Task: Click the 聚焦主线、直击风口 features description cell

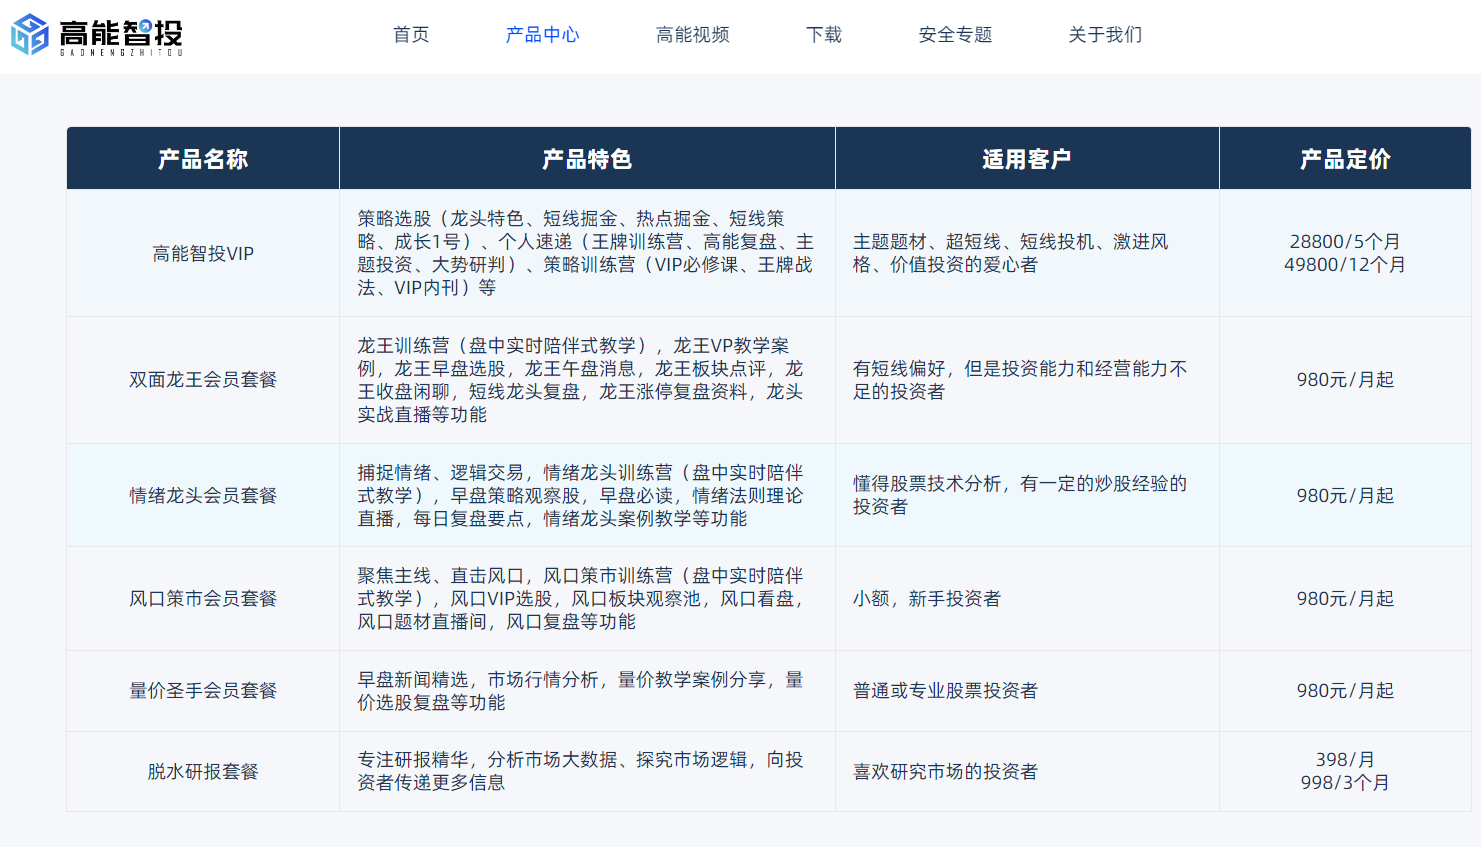Action: click(x=587, y=598)
